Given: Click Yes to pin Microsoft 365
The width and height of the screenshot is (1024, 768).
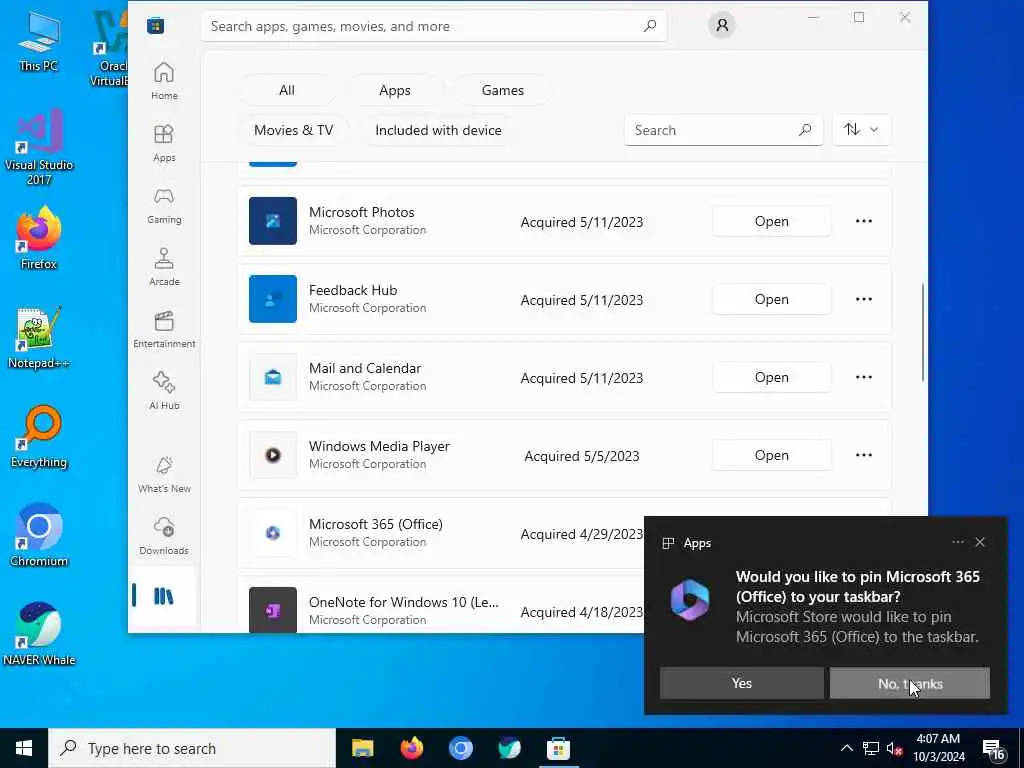Looking at the screenshot, I should coord(741,683).
